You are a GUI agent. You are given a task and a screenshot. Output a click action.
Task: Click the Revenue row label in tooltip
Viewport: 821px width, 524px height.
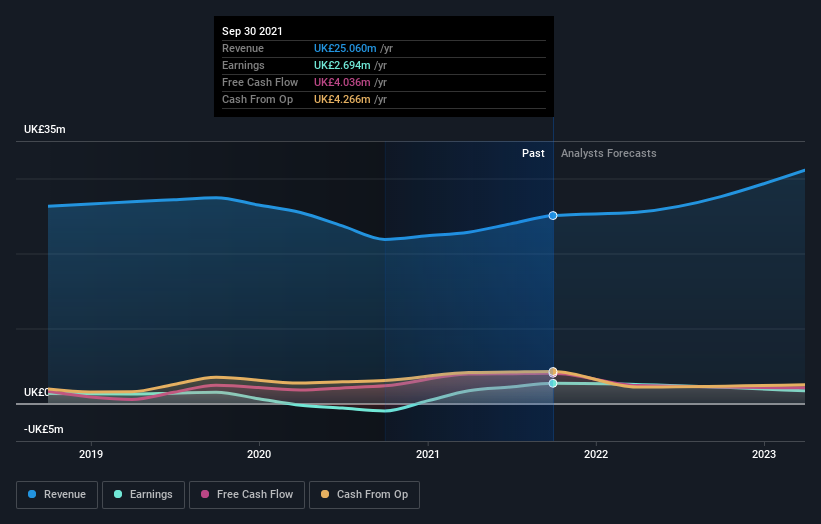pyautogui.click(x=242, y=48)
